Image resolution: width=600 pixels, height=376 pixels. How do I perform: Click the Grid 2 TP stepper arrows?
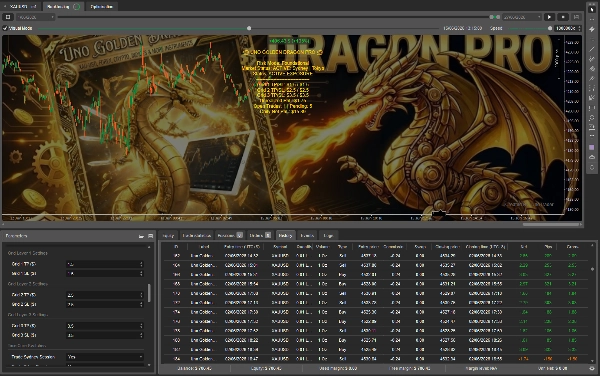[141, 295]
